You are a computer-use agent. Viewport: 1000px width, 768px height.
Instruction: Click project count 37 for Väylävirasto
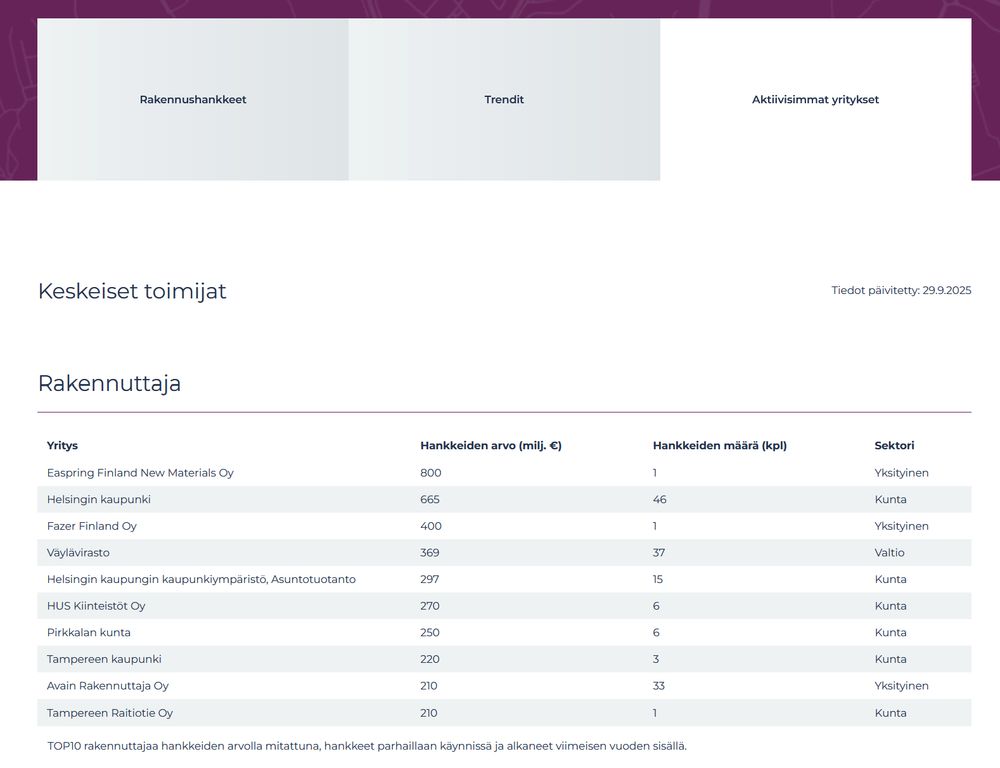(x=658, y=552)
